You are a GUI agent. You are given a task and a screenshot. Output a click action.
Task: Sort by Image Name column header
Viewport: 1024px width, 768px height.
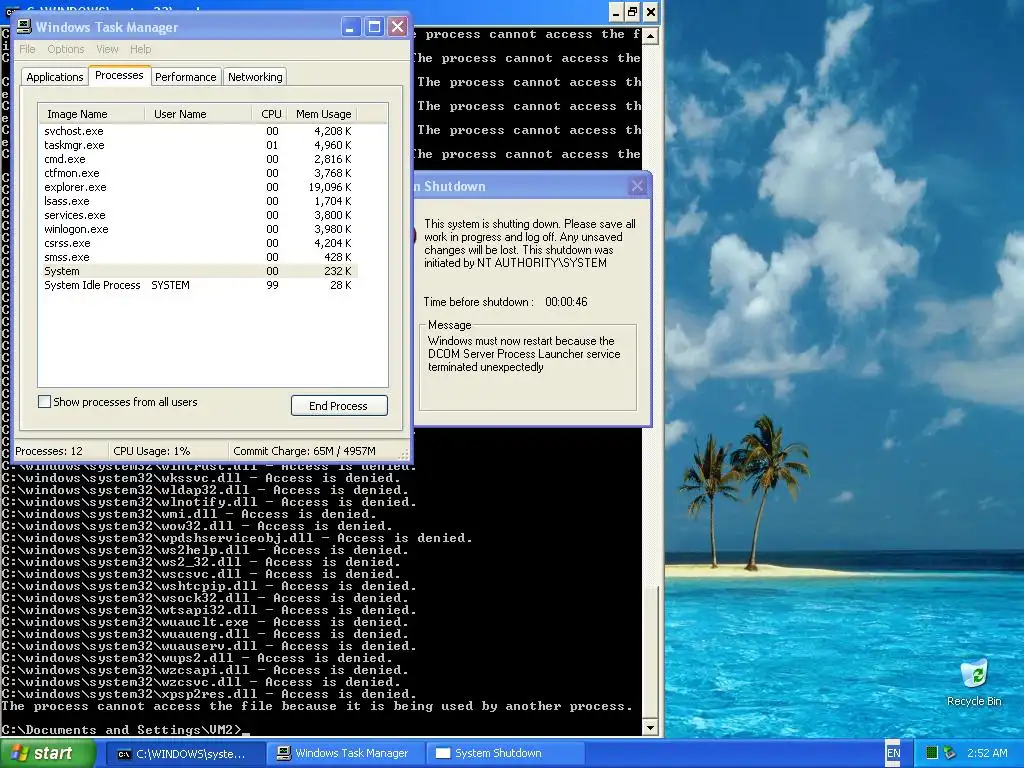click(91, 114)
